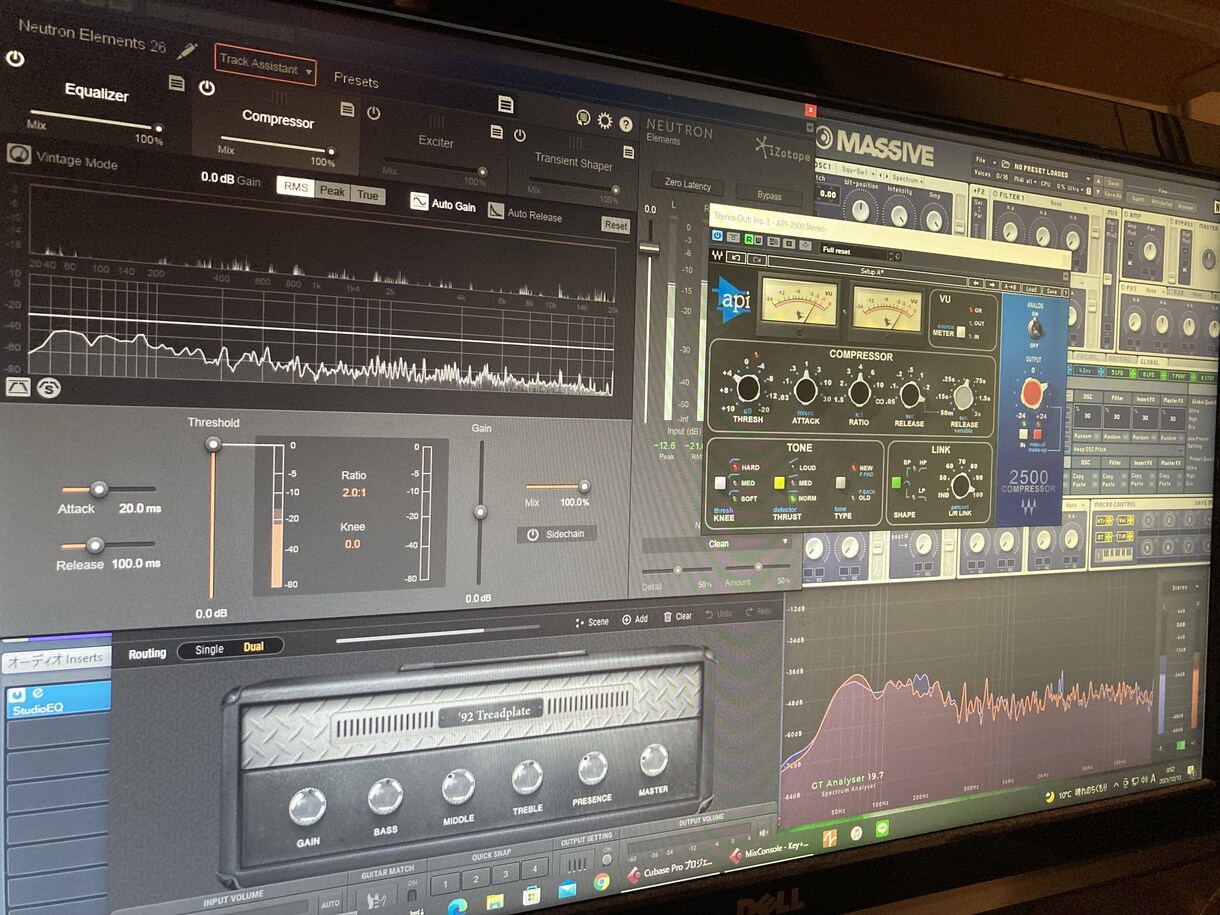Flip the ANALOG on/off switch on API-2500
This screenshot has width=1220, height=915.
[1035, 326]
